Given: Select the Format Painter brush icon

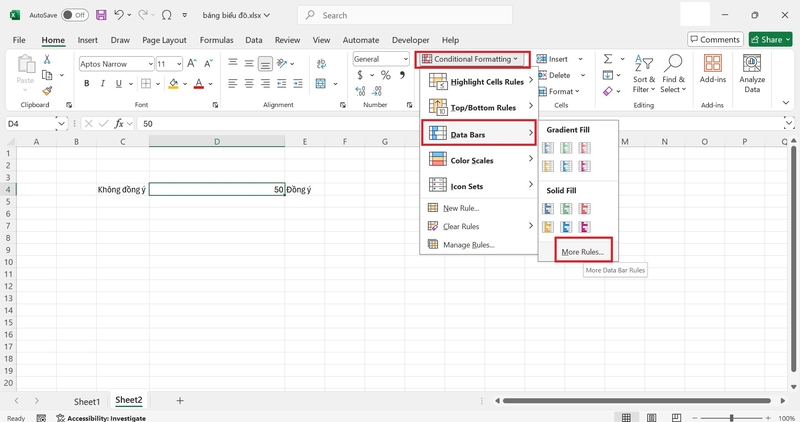Looking at the screenshot, I should 47,91.
